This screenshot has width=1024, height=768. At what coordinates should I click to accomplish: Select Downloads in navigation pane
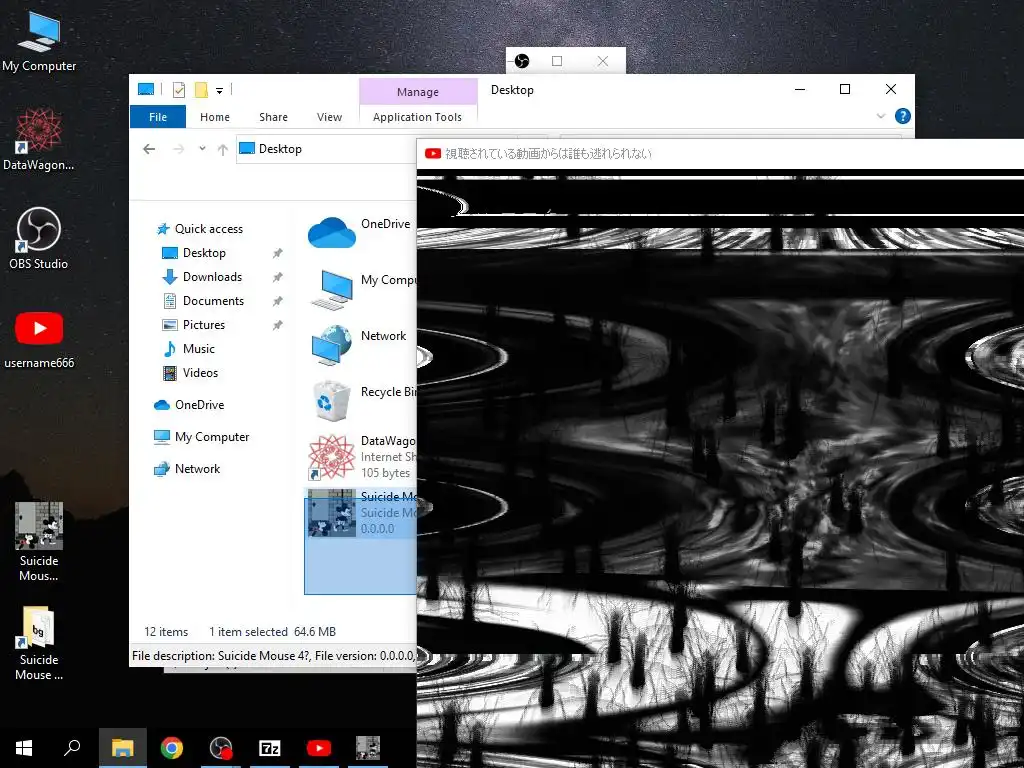click(202, 277)
